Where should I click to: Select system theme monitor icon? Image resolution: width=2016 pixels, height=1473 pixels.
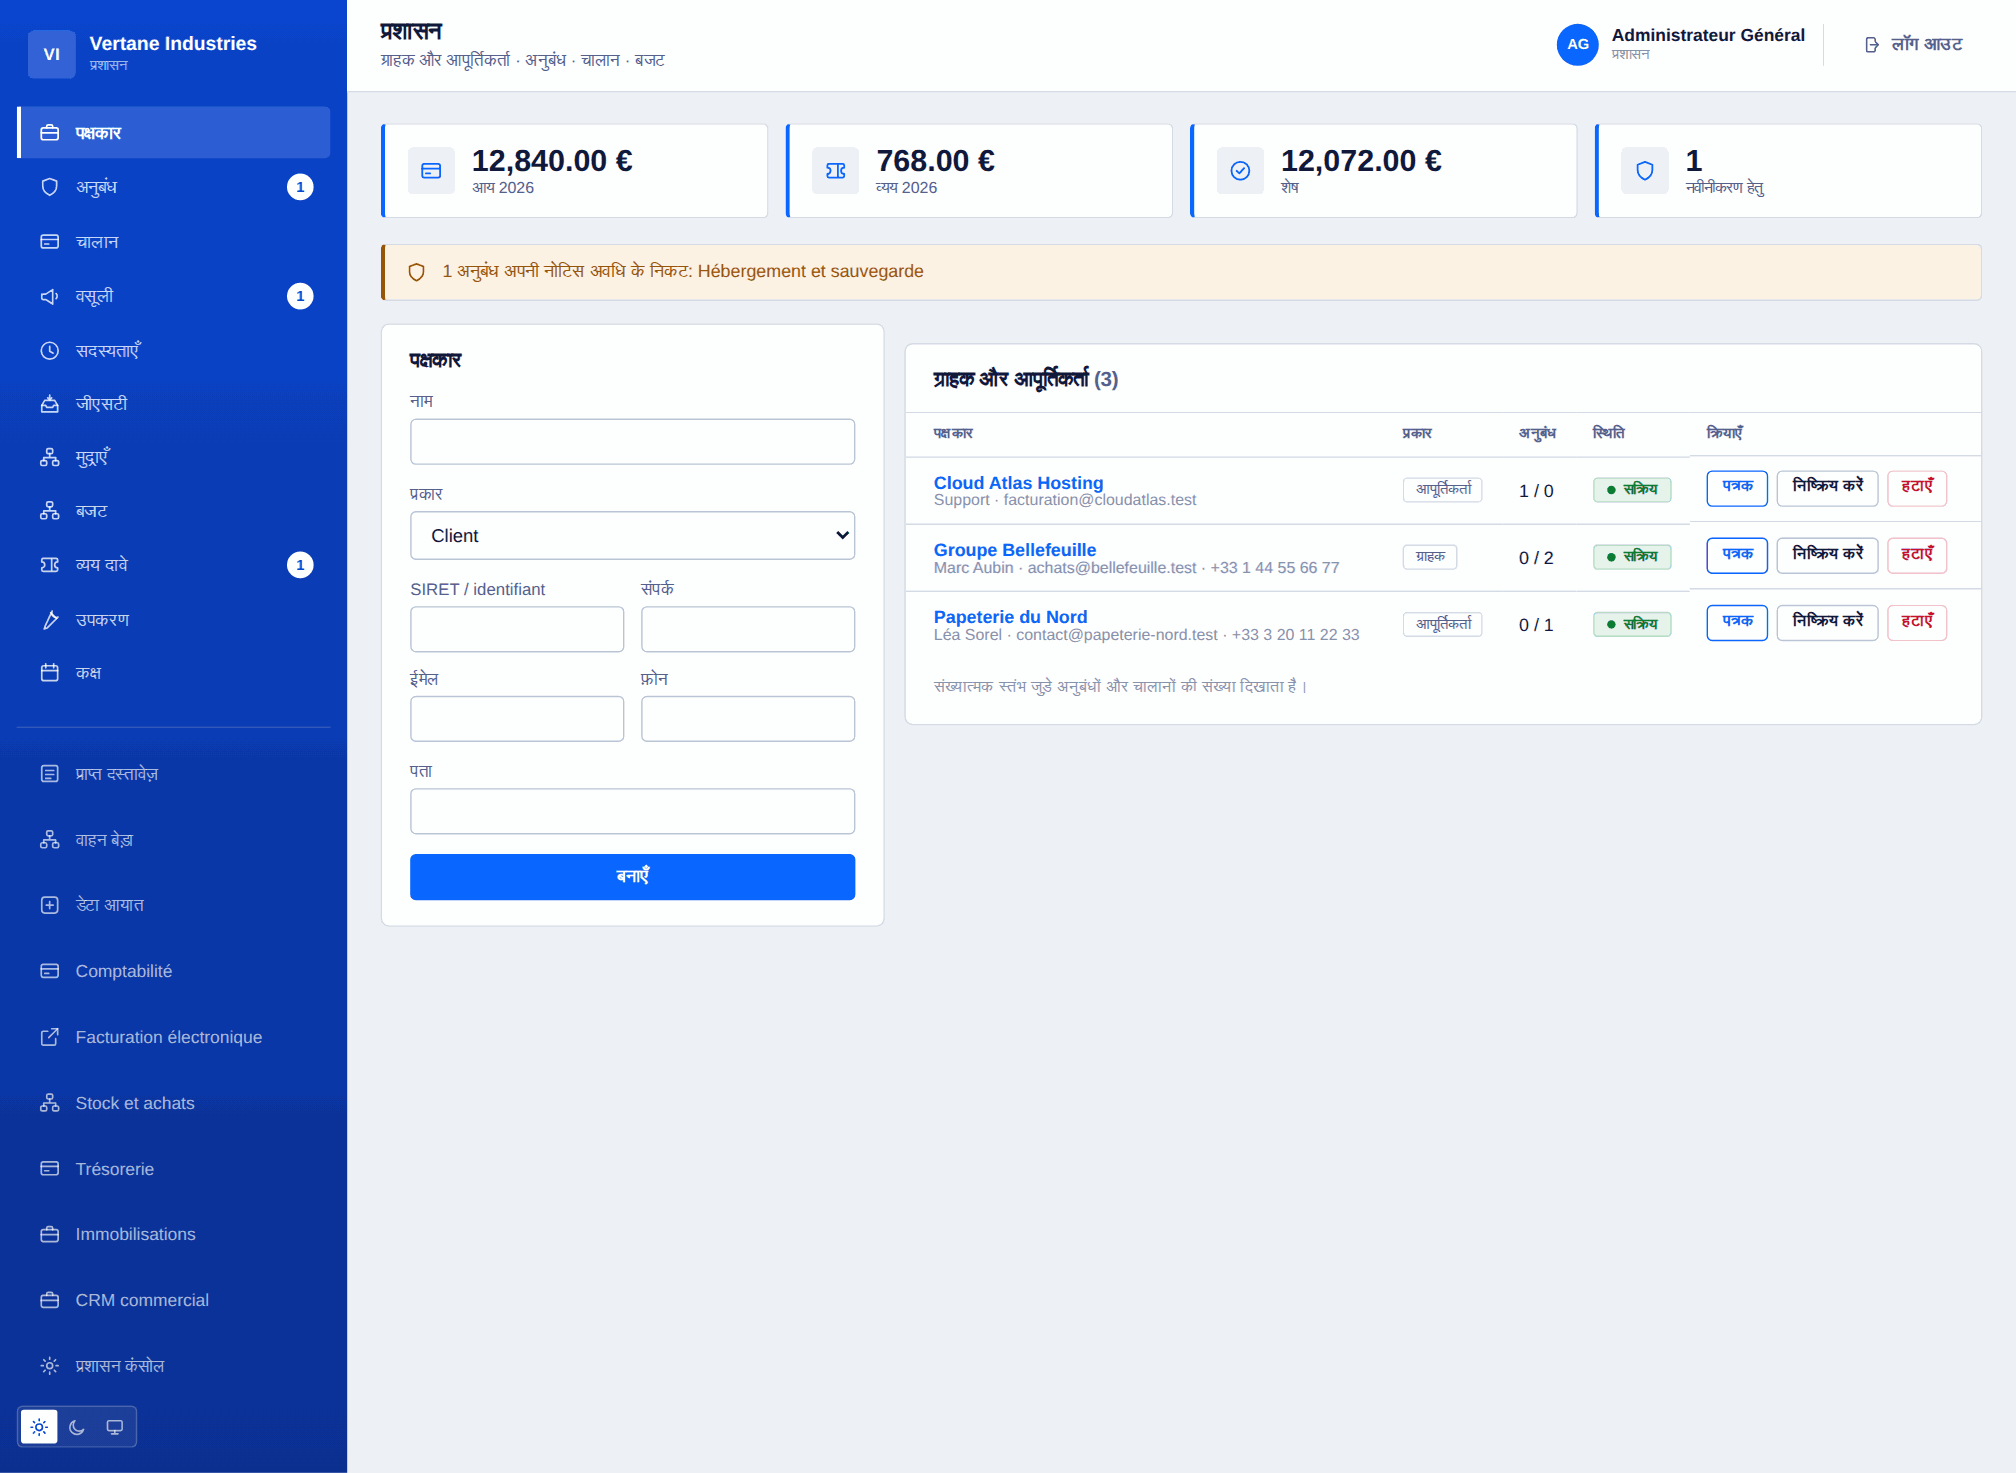115,1427
